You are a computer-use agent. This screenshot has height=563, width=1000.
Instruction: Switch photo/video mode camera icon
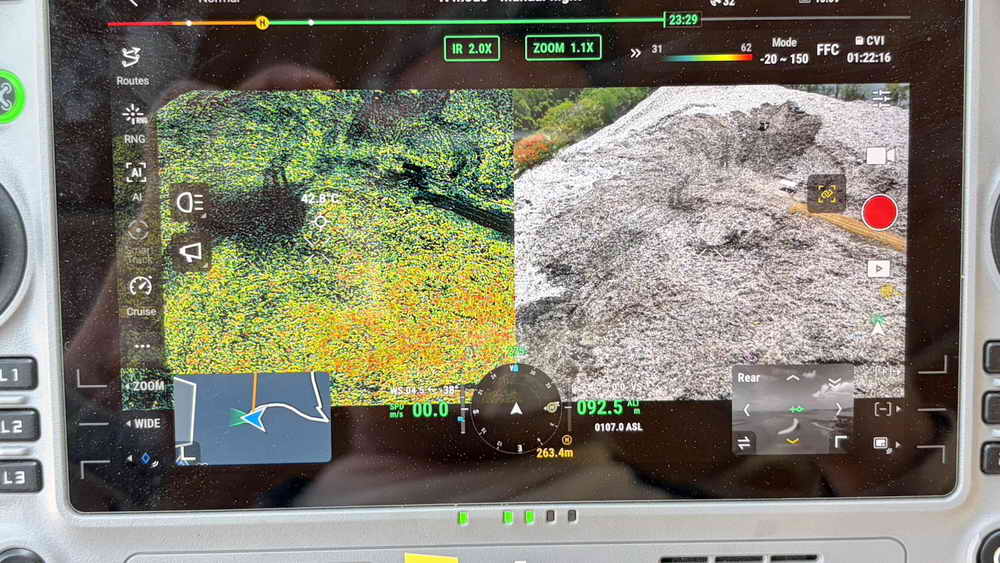click(x=879, y=155)
